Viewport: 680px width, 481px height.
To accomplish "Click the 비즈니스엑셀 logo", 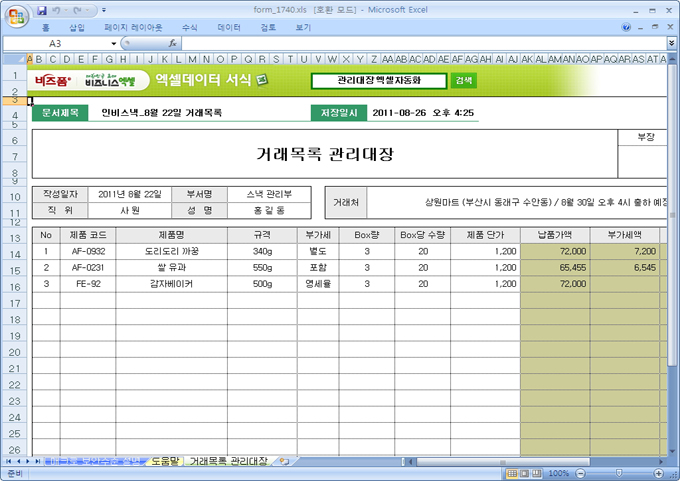I will tap(110, 80).
